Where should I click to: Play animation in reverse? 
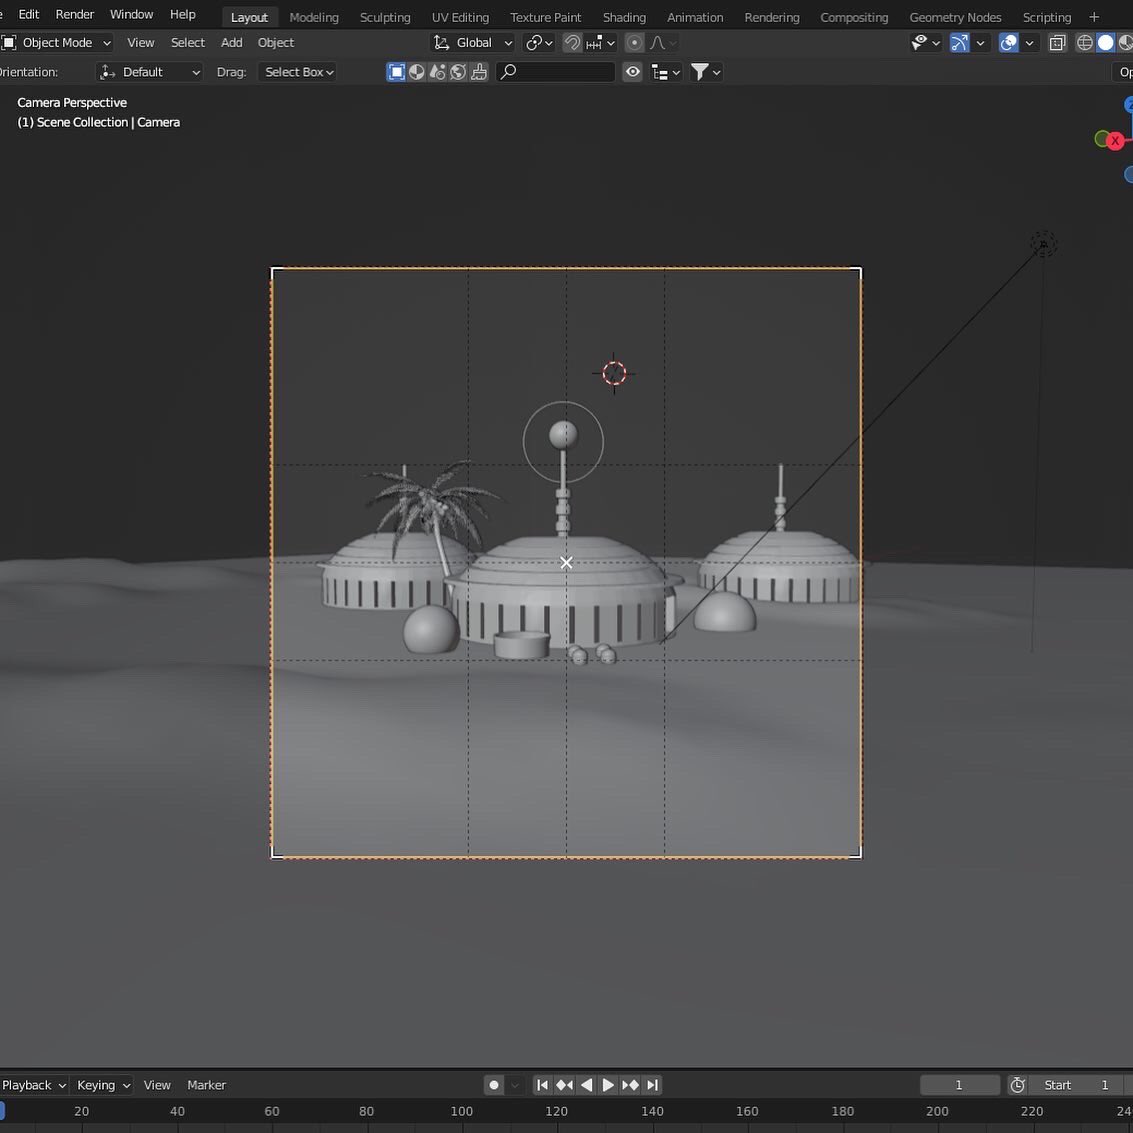click(x=587, y=1085)
